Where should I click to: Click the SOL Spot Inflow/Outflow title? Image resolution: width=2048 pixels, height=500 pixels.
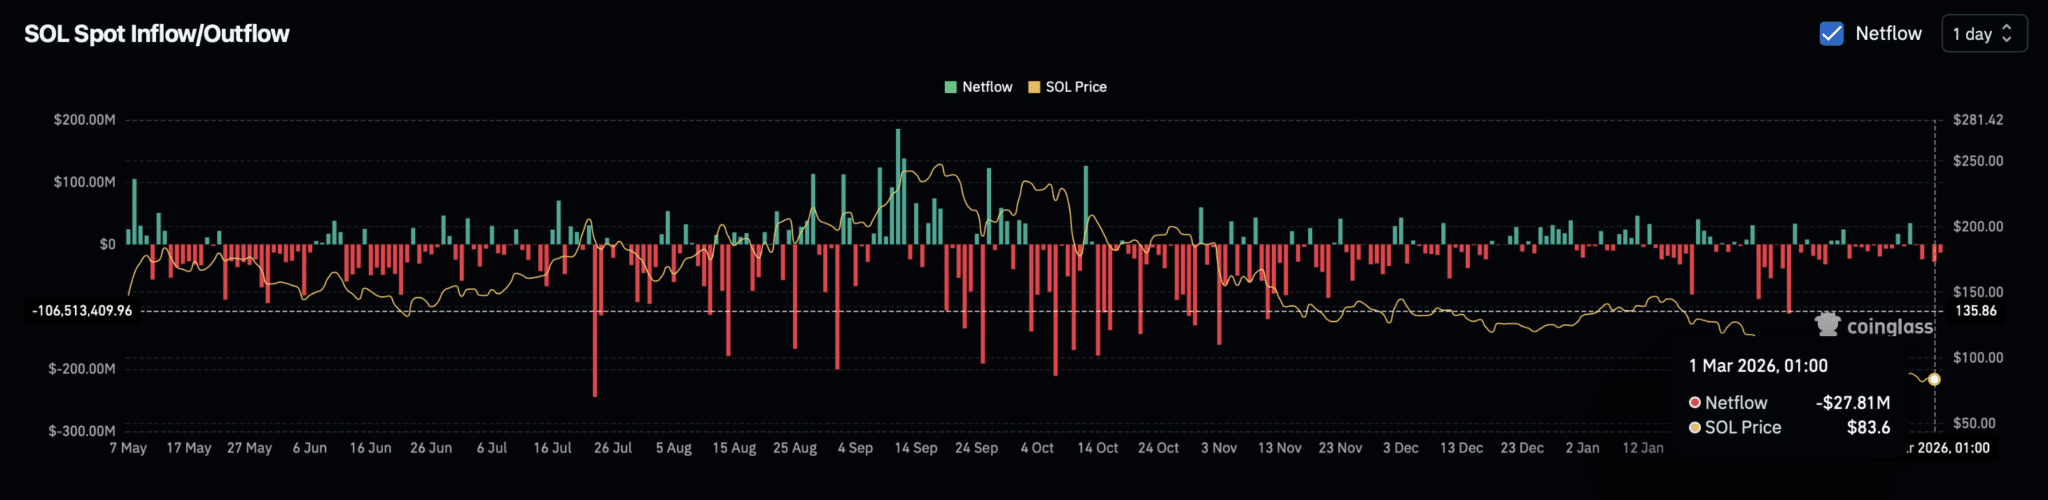(157, 34)
